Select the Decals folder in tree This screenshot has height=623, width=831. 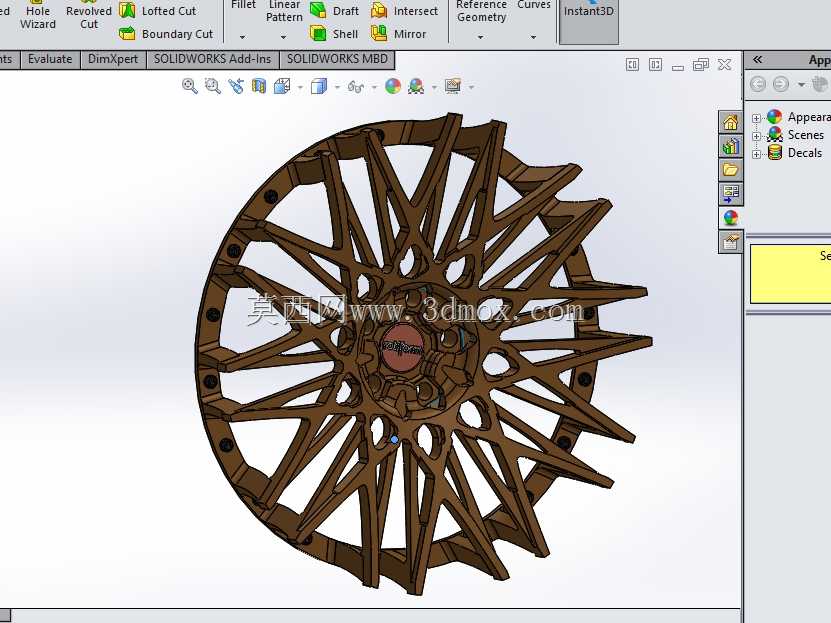[x=794, y=153]
